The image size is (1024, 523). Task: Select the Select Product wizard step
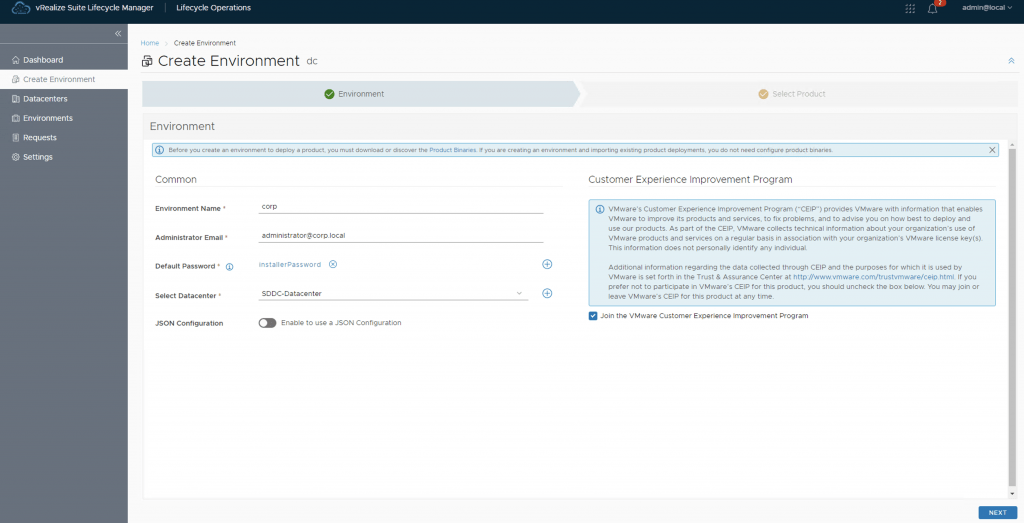(797, 94)
